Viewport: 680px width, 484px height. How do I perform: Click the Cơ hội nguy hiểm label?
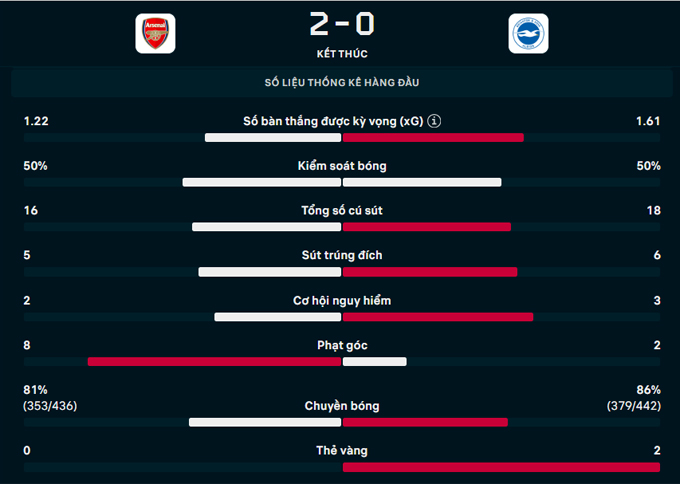342,300
